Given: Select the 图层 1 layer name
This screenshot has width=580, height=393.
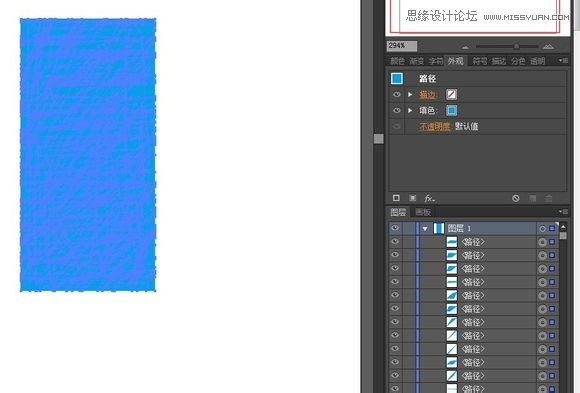Looking at the screenshot, I should click(459, 229).
